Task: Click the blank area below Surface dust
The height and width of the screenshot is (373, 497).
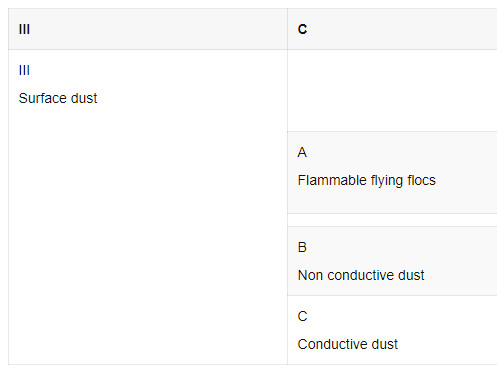Action: [148, 233]
